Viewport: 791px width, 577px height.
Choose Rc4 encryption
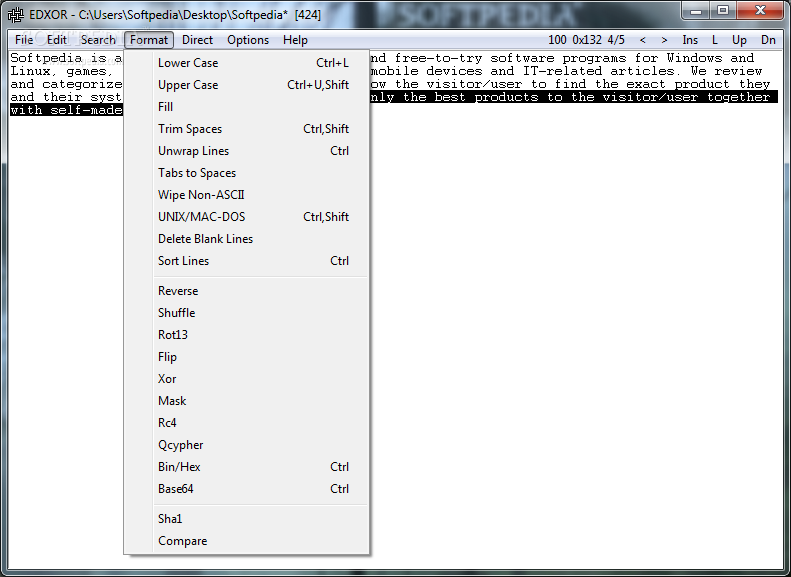(247, 423)
